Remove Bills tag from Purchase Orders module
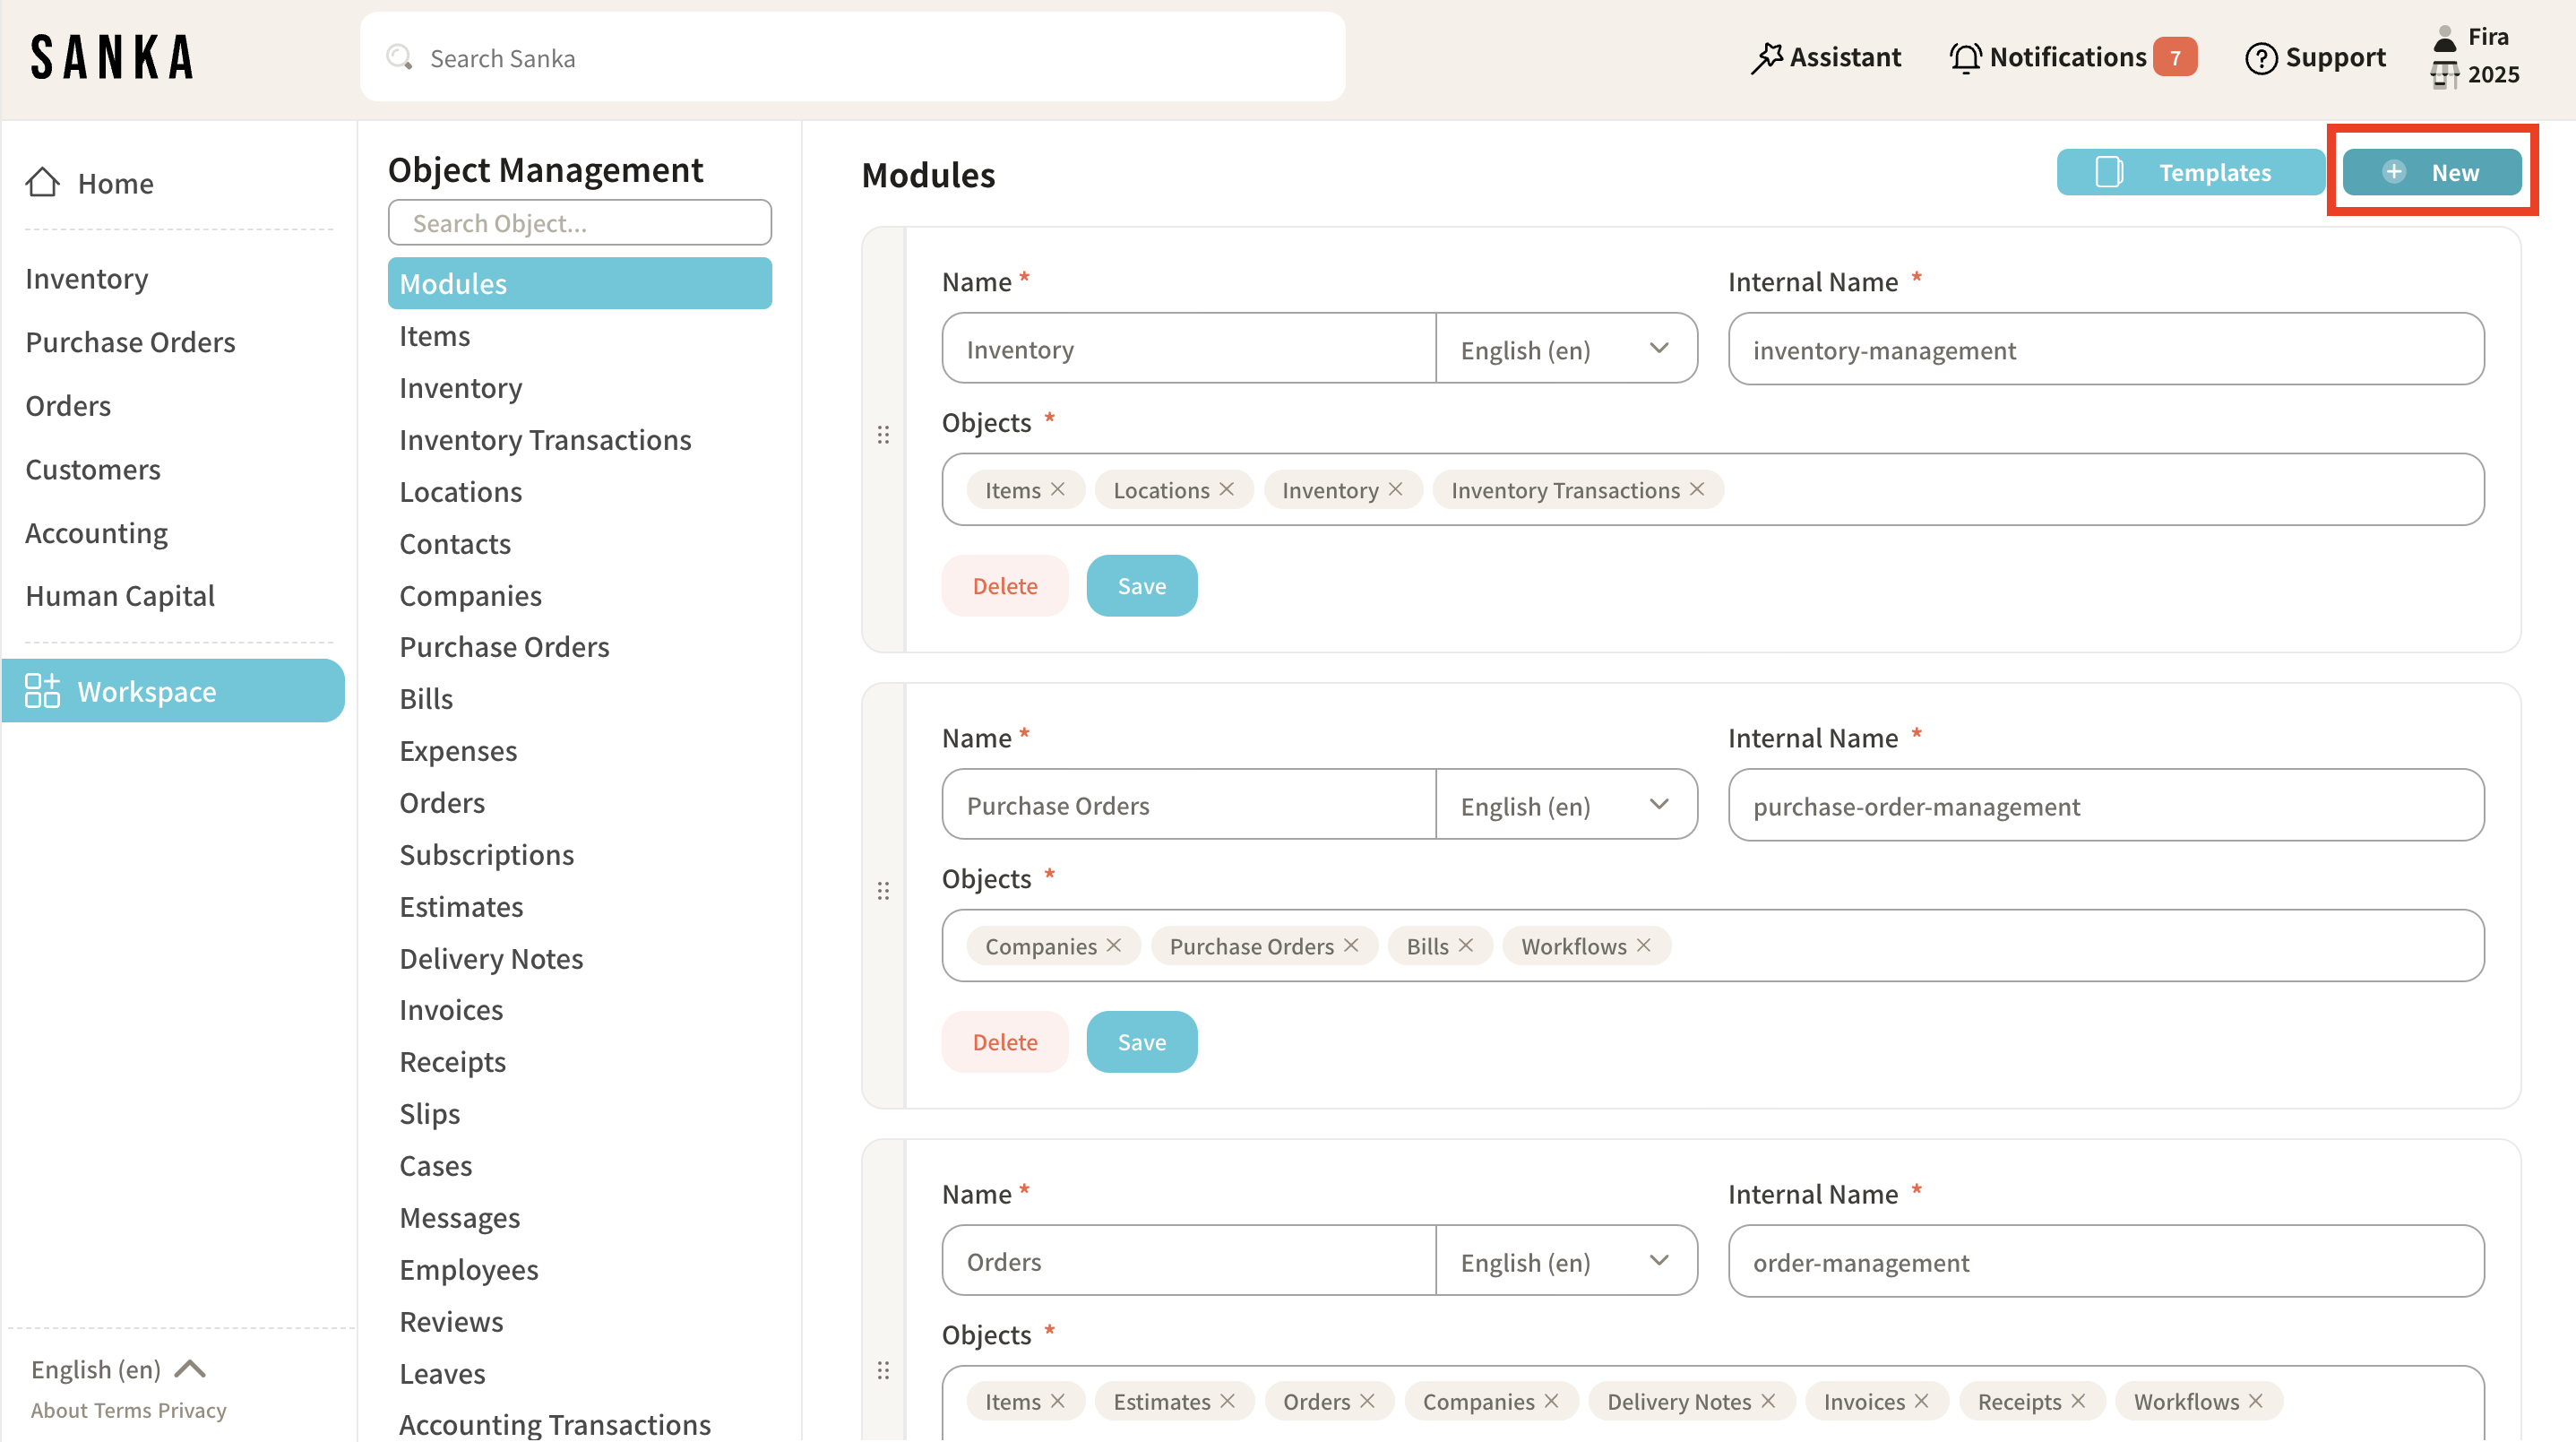Viewport: 2576px width, 1442px height. (1466, 945)
